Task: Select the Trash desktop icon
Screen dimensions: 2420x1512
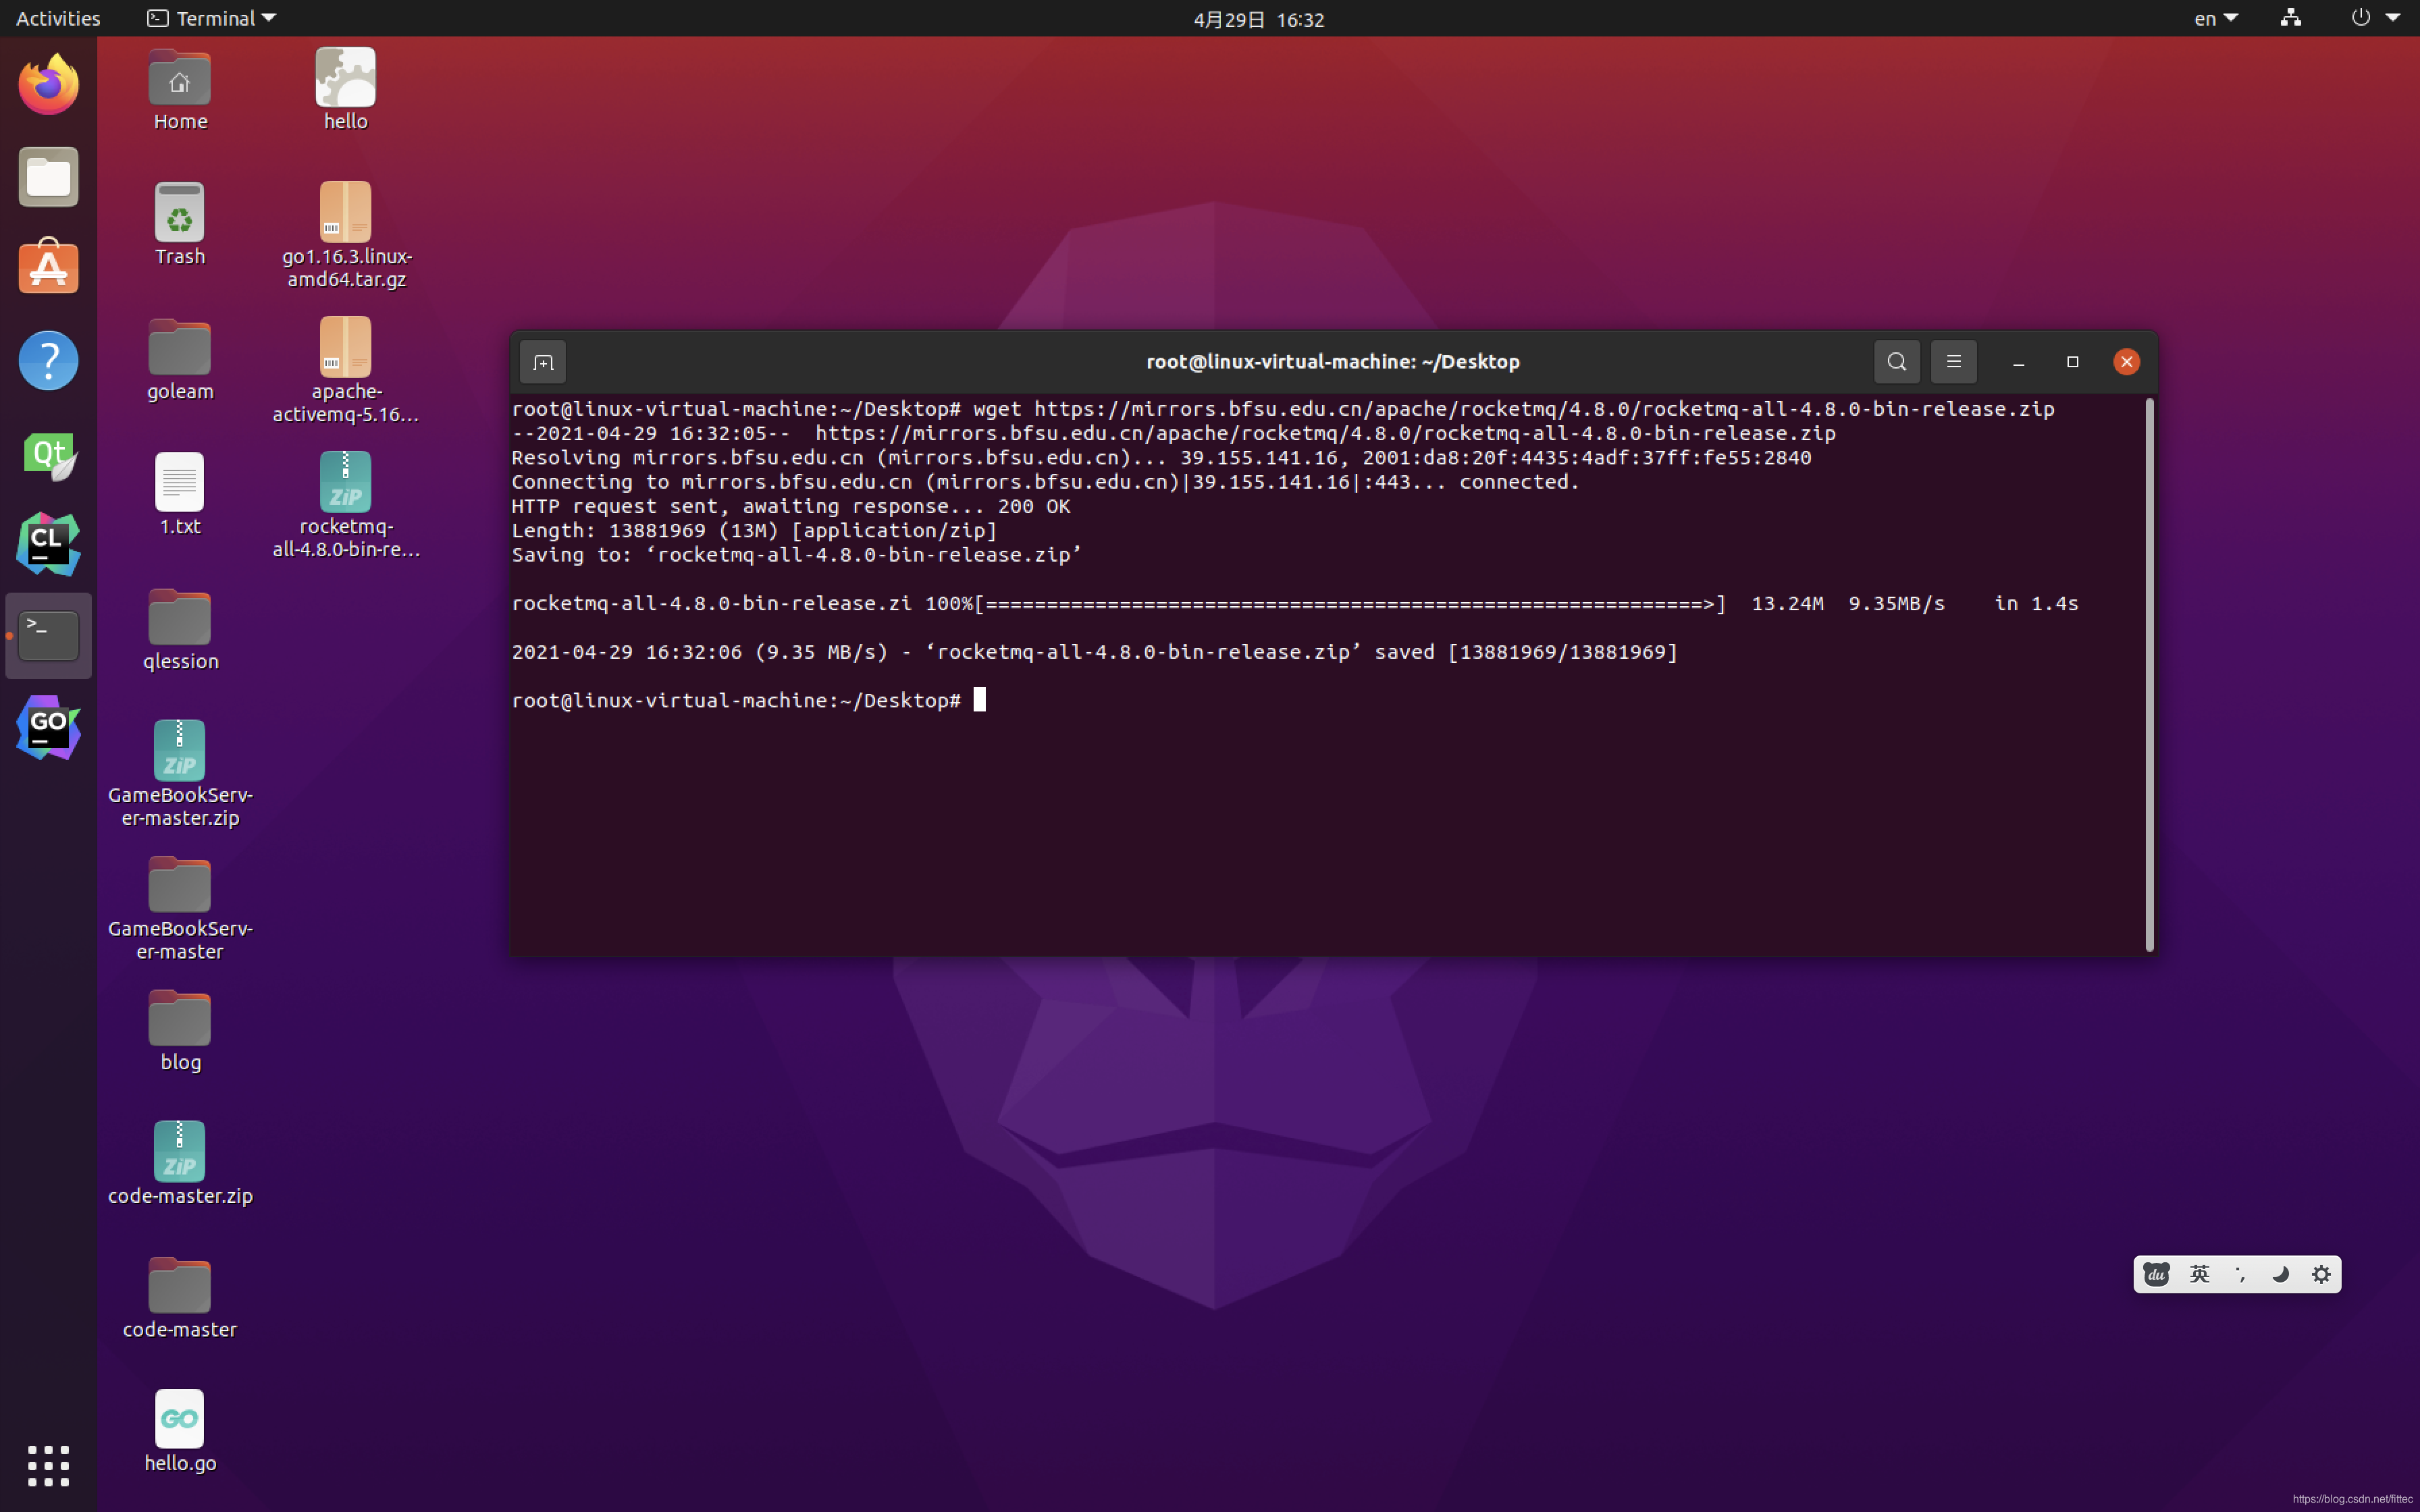Action: click(x=180, y=225)
